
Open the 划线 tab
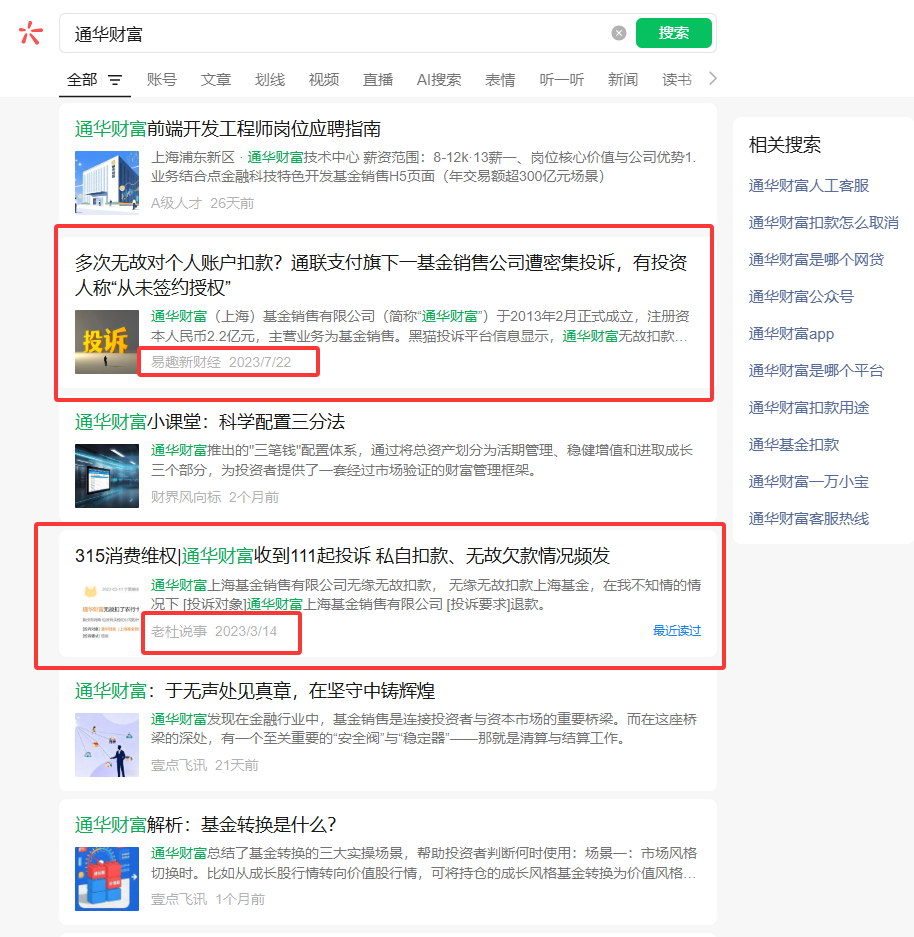coord(270,79)
